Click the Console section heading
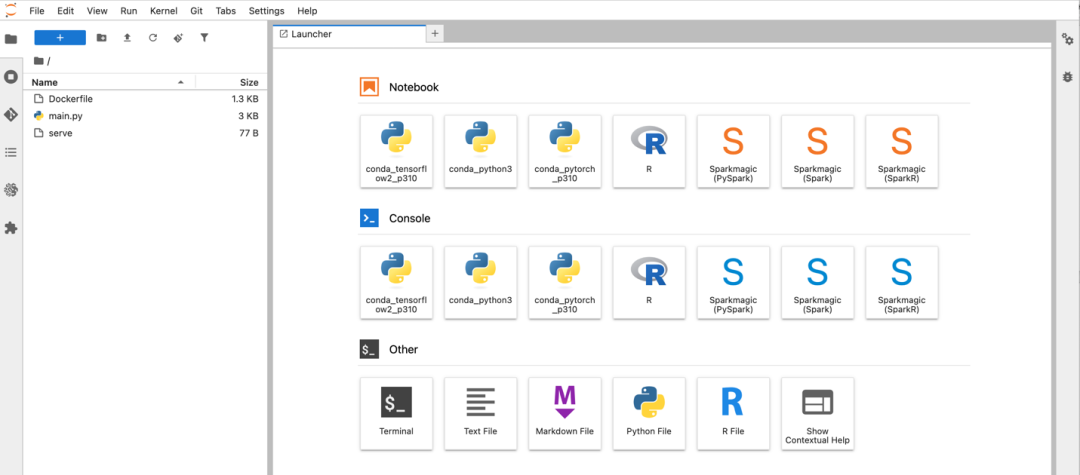1080x475 pixels. (410, 218)
